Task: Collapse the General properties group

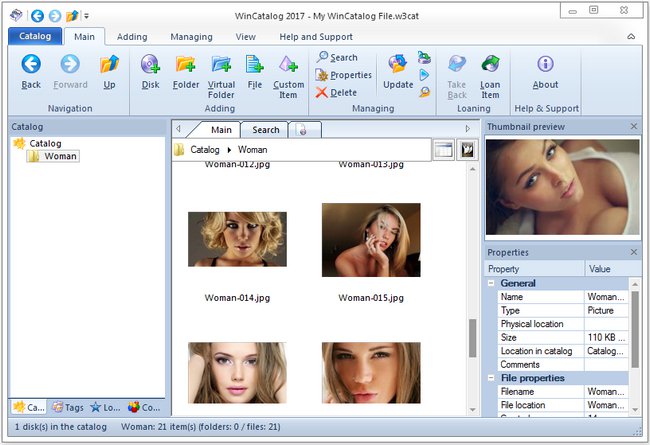Action: [491, 283]
